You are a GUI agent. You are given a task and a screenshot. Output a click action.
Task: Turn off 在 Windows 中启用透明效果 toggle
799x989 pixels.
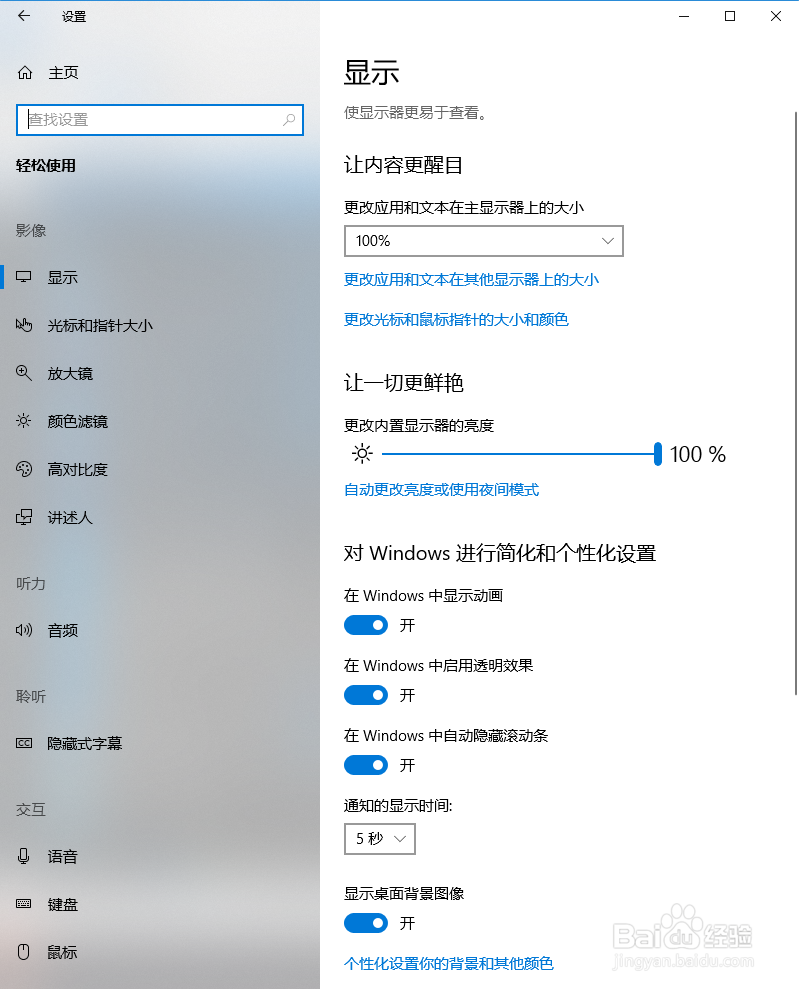click(x=366, y=695)
